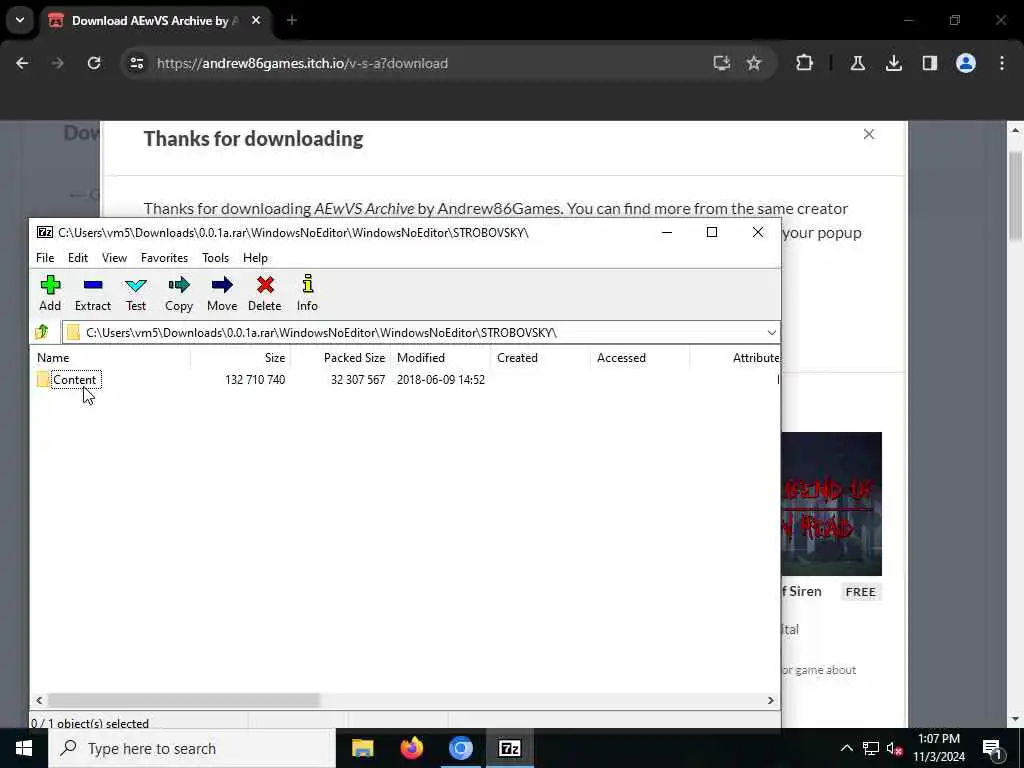This screenshot has width=1024, height=768.
Task: Bookmark this page with star icon
Action: pos(754,63)
